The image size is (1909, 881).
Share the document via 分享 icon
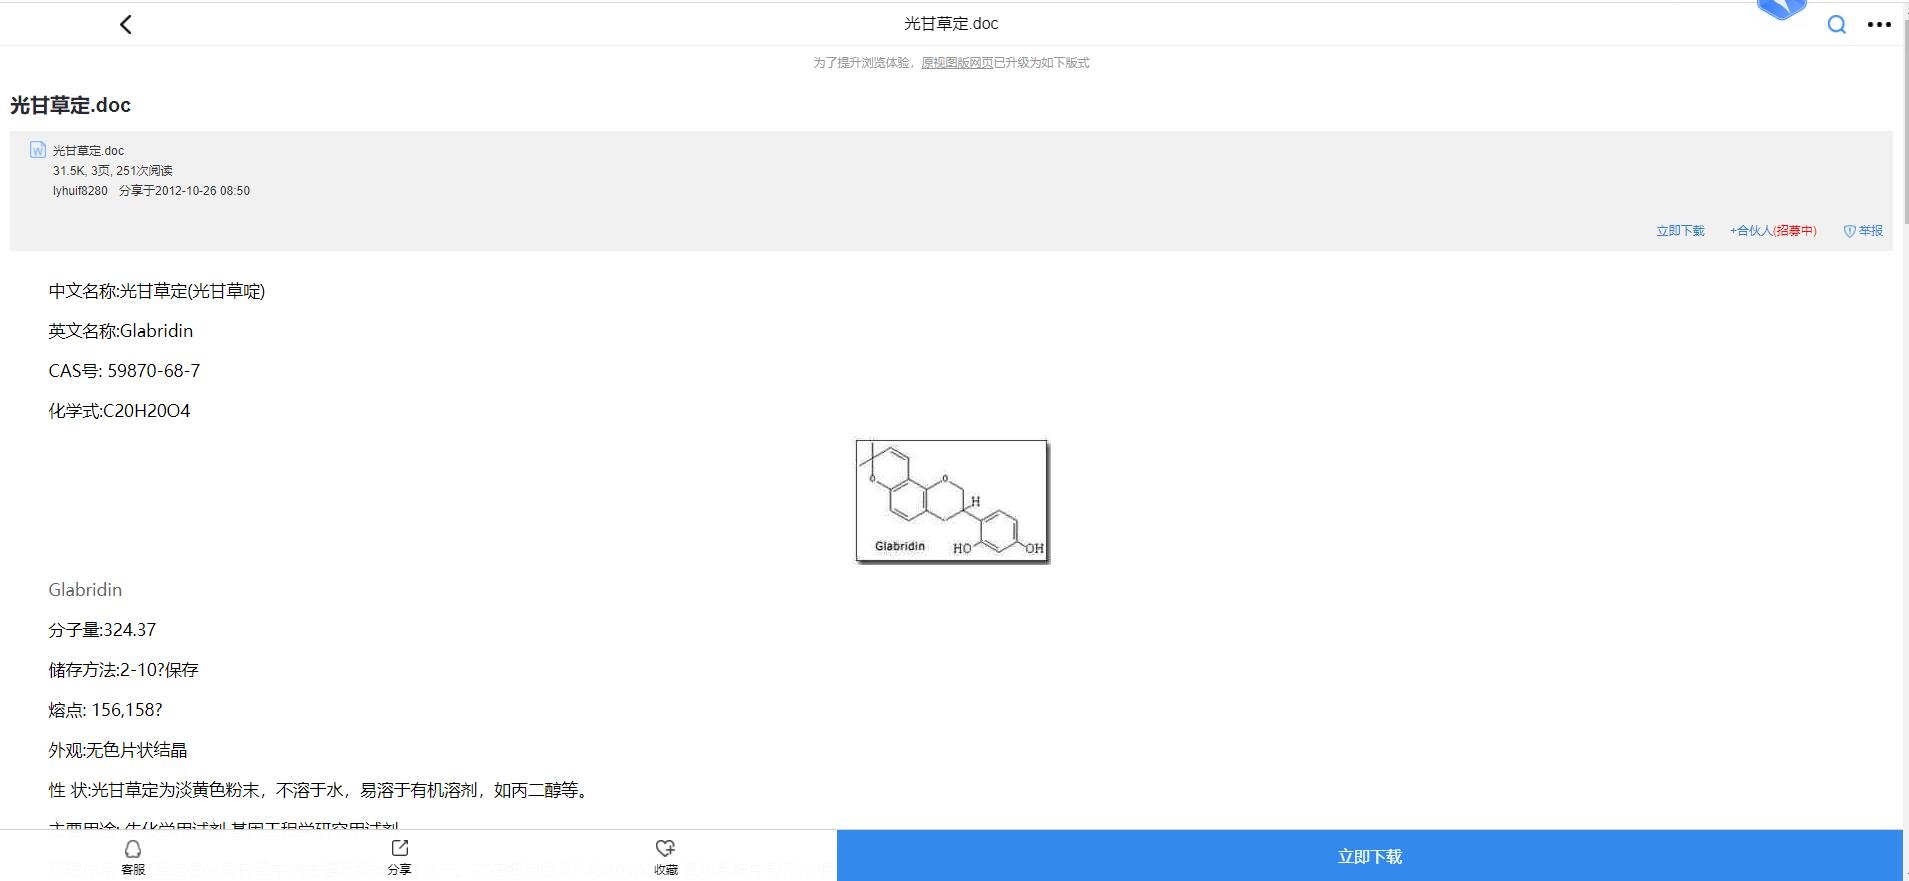click(x=399, y=857)
